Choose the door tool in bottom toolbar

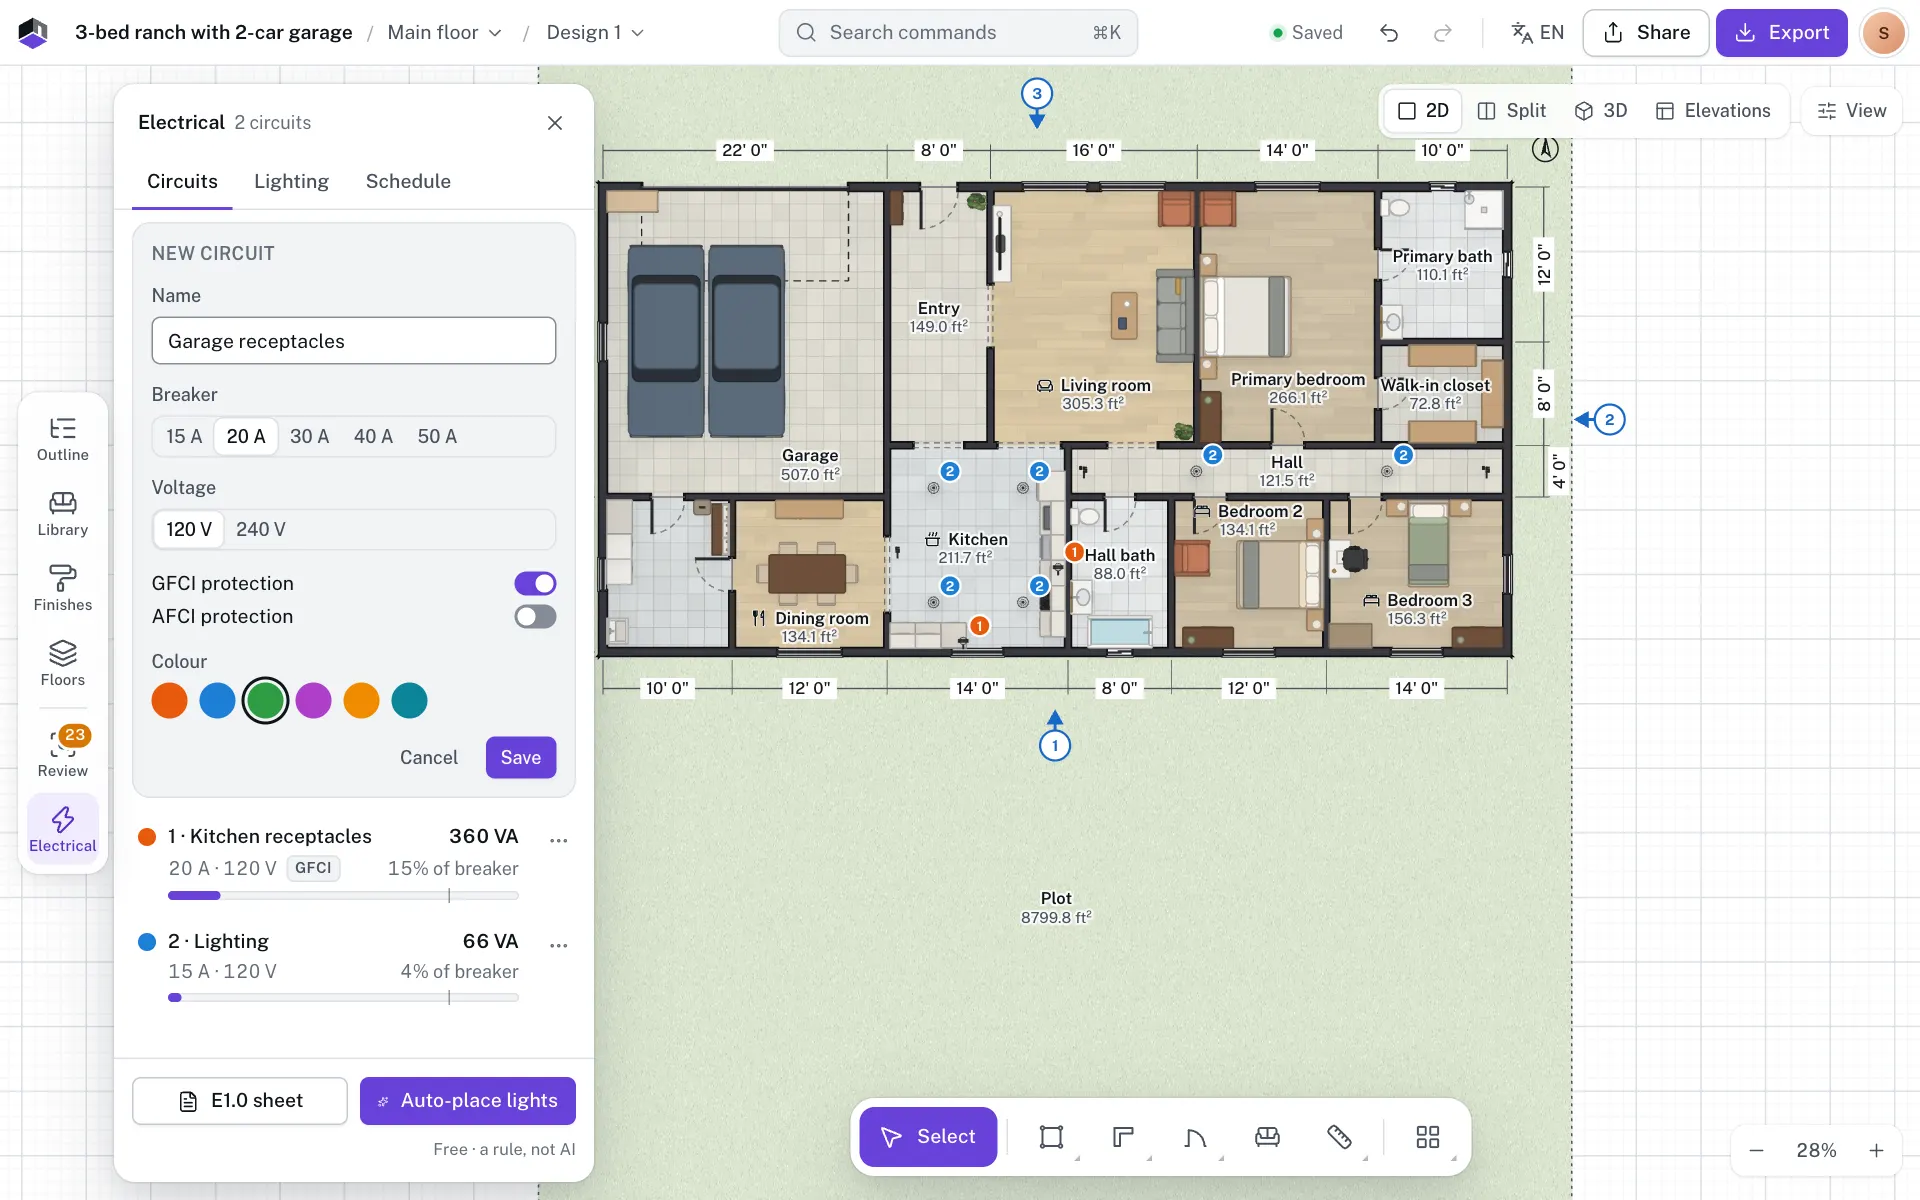pos(1195,1137)
